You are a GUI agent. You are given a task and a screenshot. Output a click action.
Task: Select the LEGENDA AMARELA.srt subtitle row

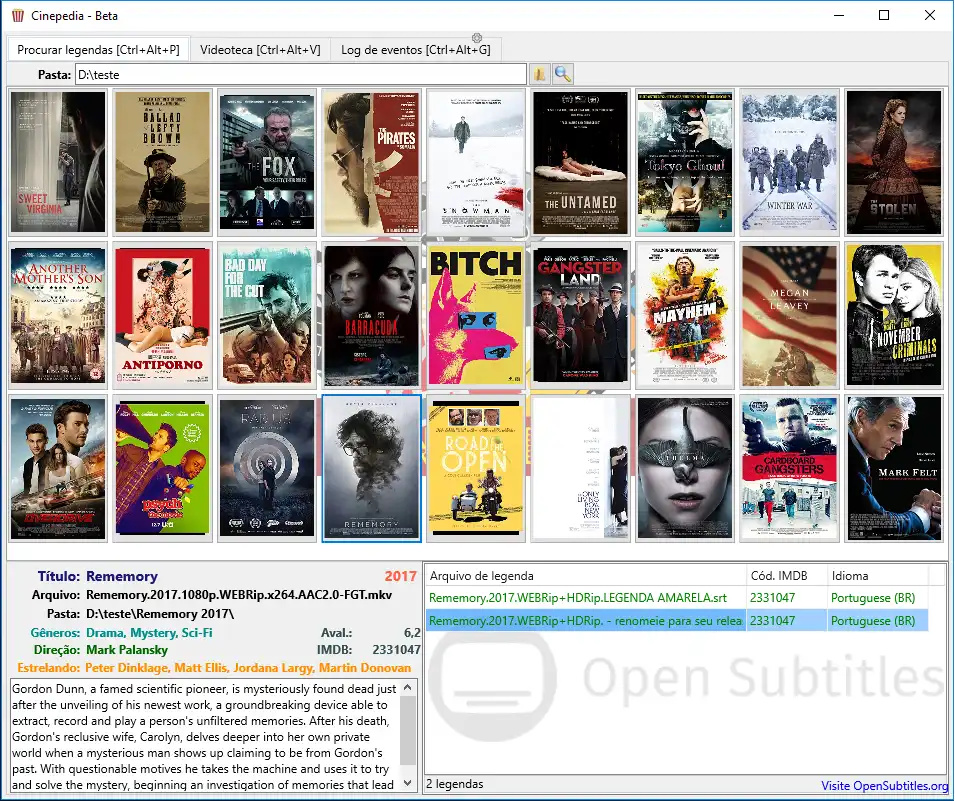coord(677,598)
